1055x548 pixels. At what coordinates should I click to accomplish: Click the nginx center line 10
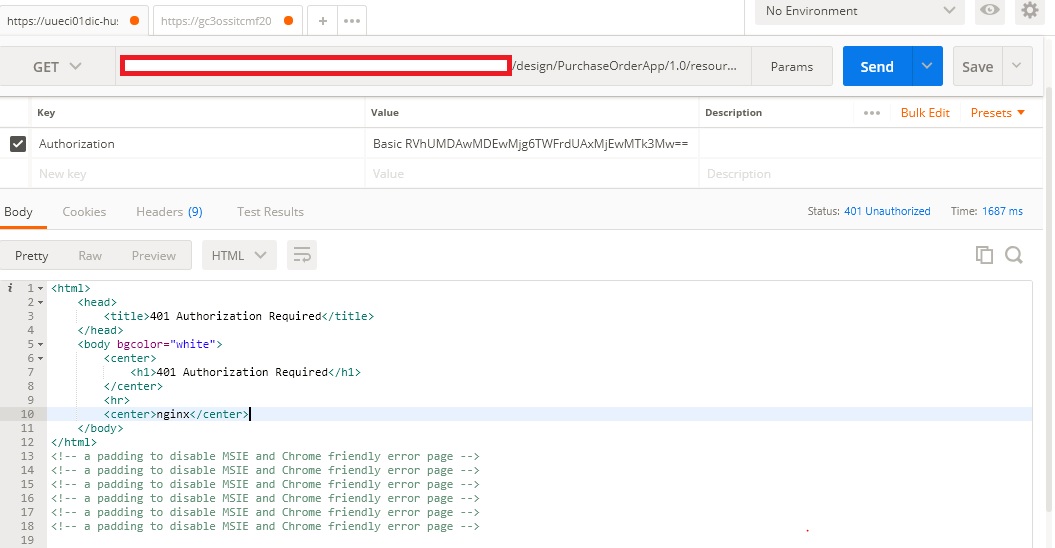(x=176, y=414)
